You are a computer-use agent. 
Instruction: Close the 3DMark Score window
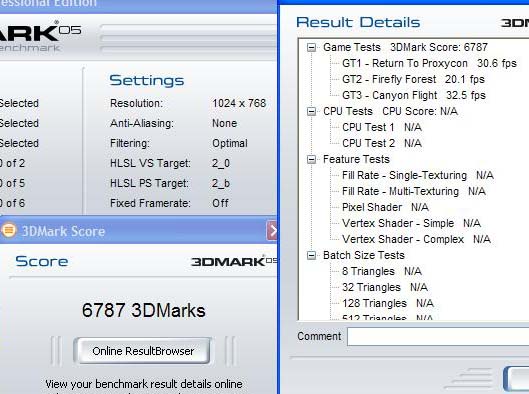[x=272, y=231]
